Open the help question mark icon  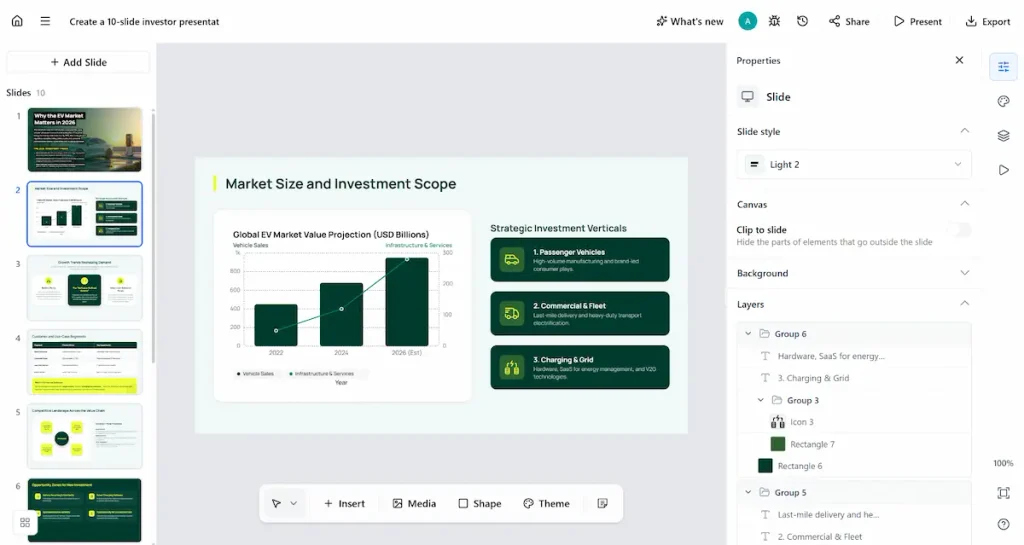click(1004, 524)
